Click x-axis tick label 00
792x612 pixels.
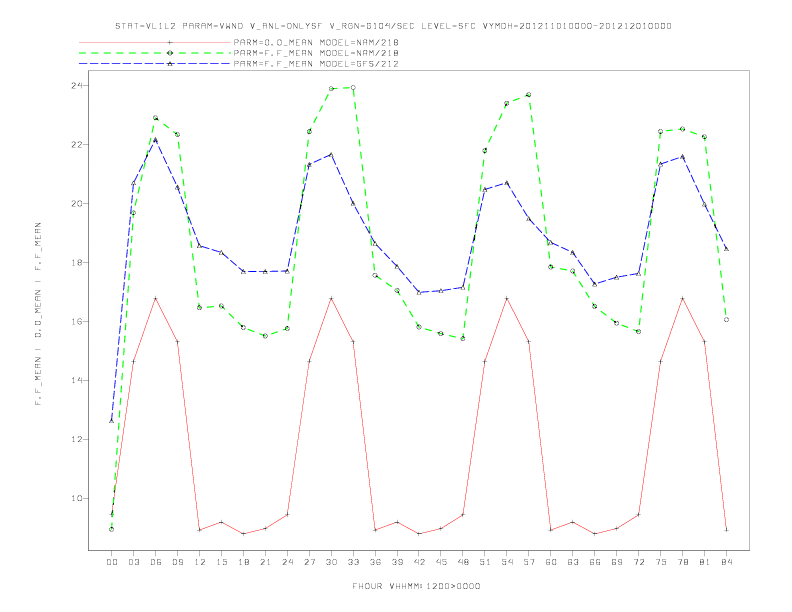click(x=112, y=562)
